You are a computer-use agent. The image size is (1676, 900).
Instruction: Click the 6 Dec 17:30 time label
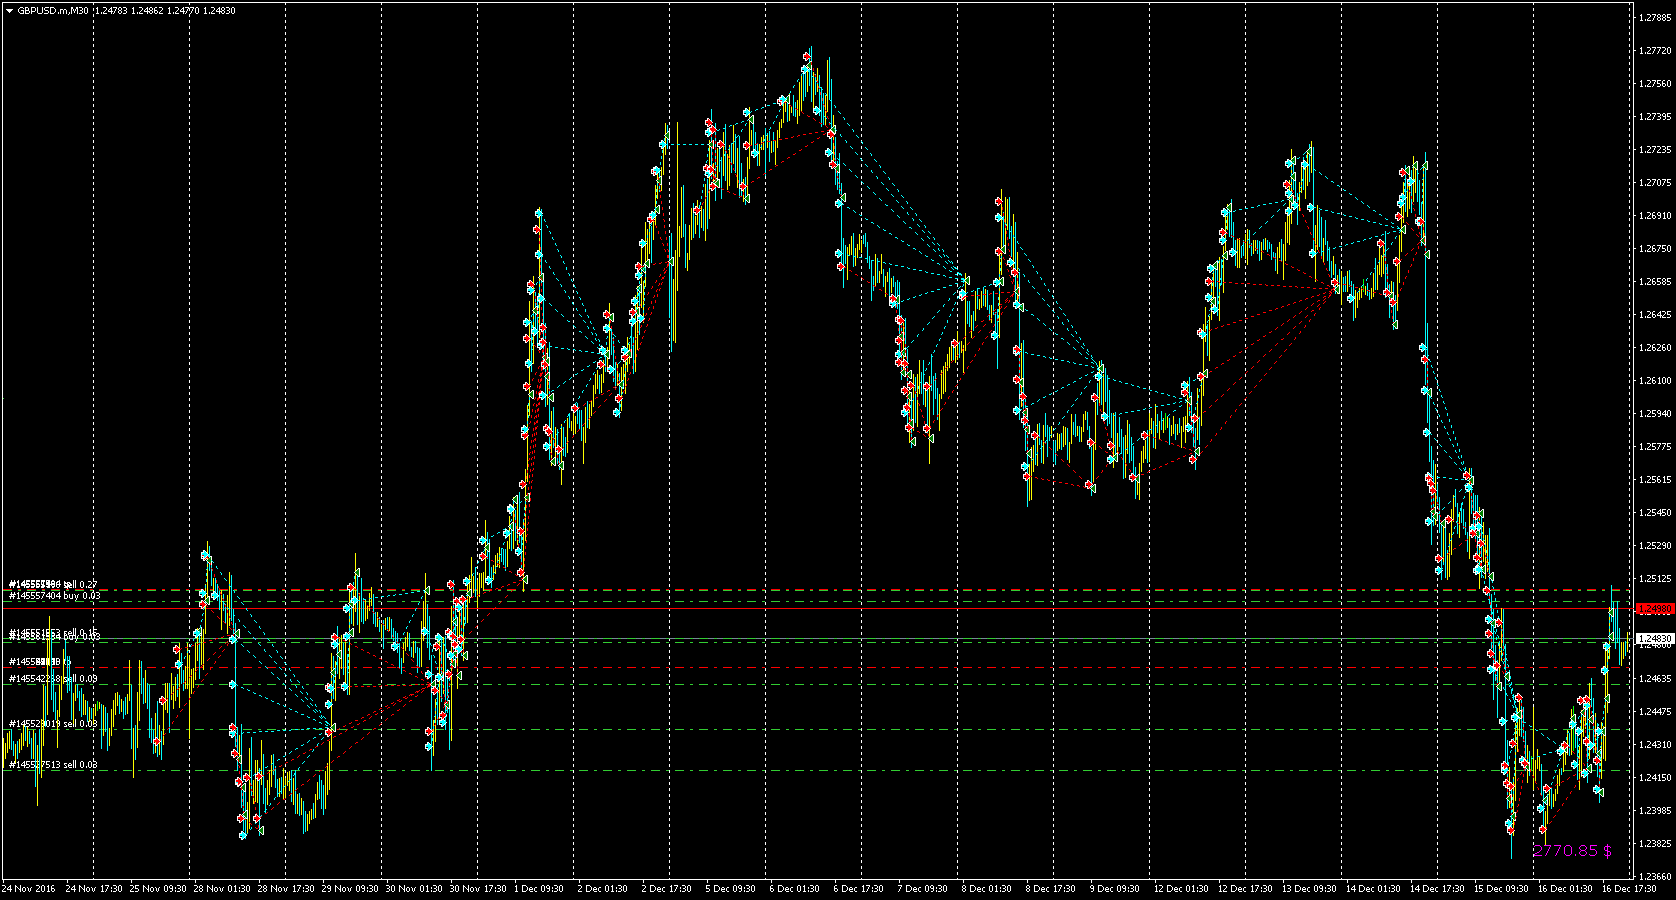859,889
